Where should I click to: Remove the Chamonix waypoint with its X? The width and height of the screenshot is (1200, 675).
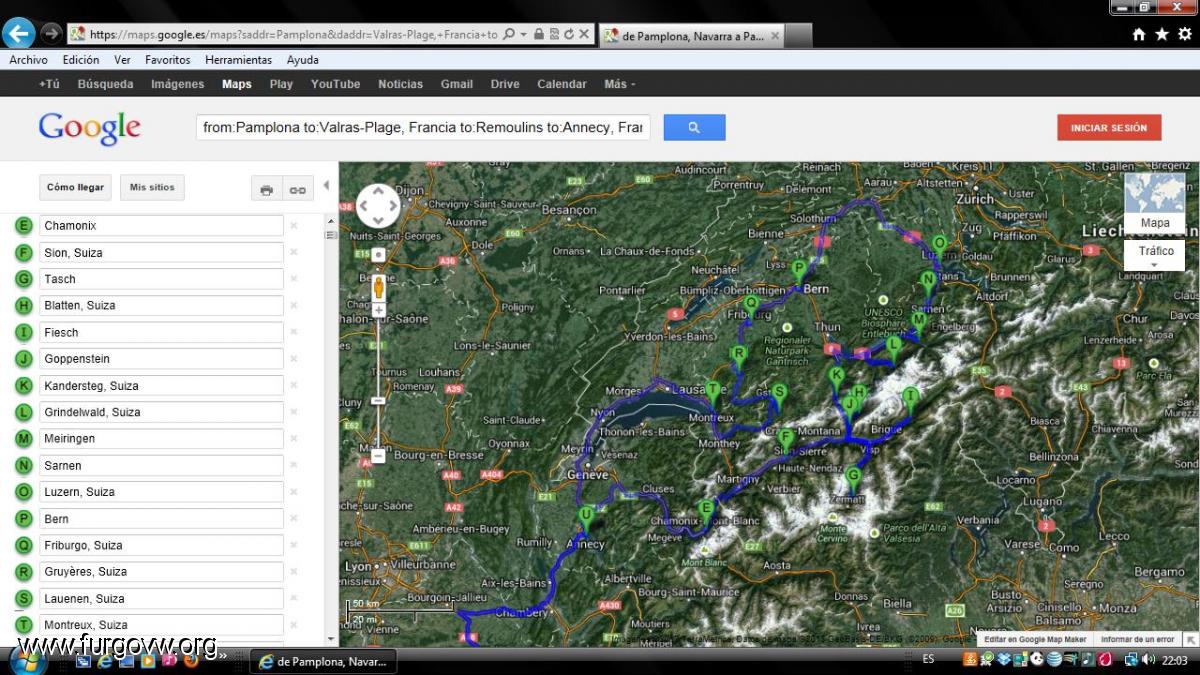point(294,226)
